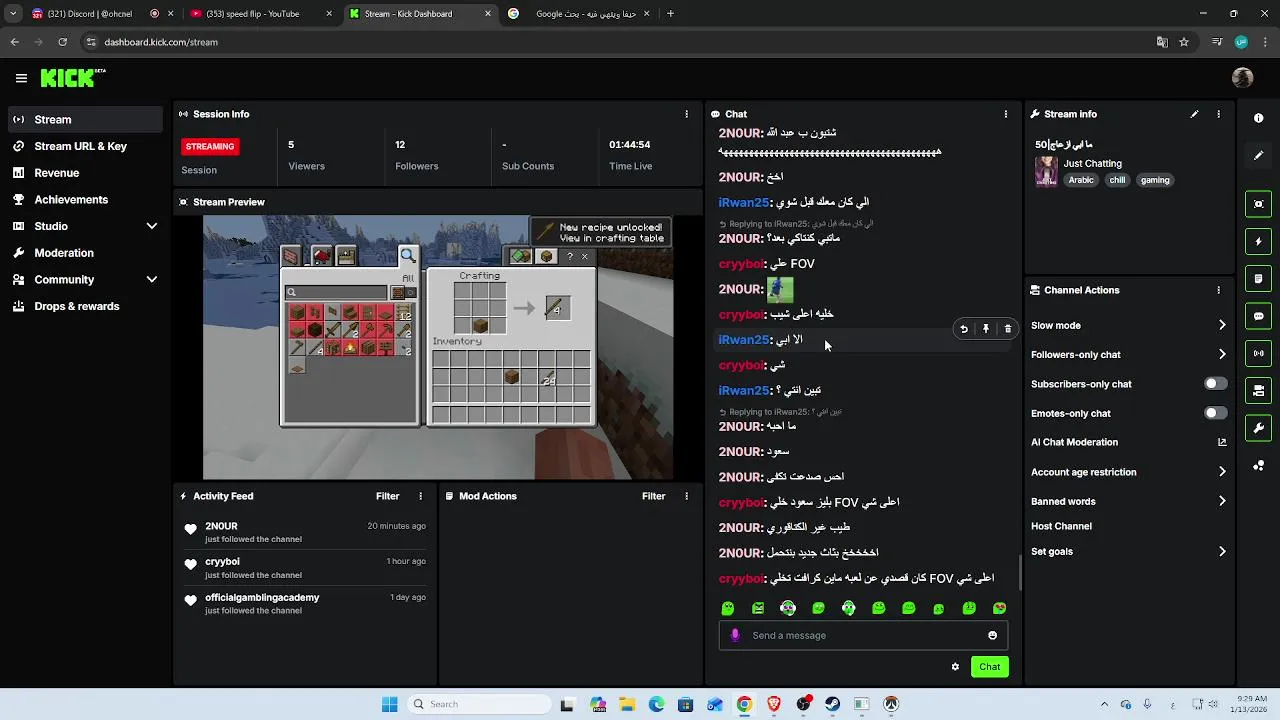Click the chill tag in Stream info
This screenshot has width=1280, height=720.
click(x=1117, y=180)
